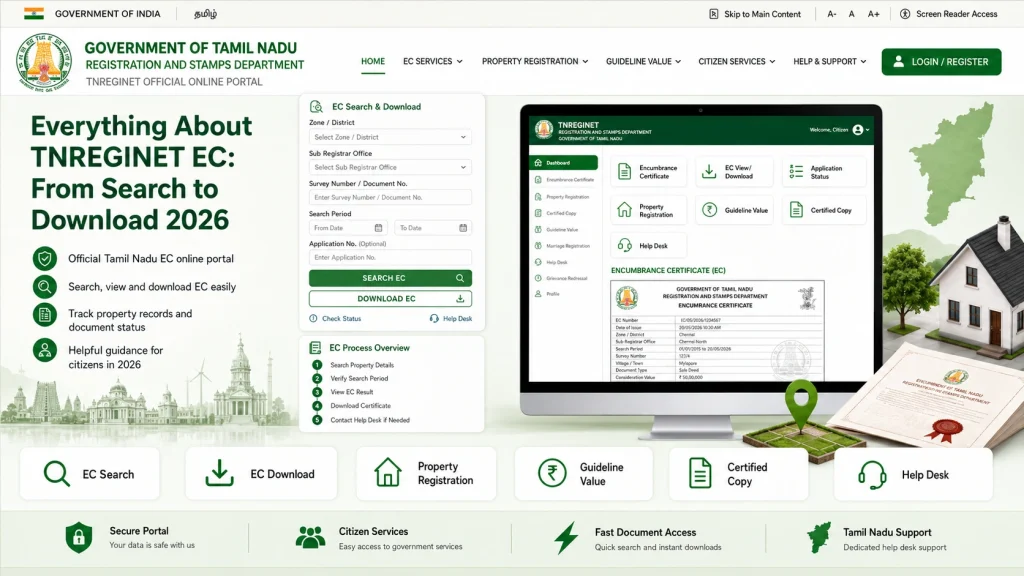
Task: Click the Enter Application No. field
Action: pyautogui.click(x=390, y=257)
